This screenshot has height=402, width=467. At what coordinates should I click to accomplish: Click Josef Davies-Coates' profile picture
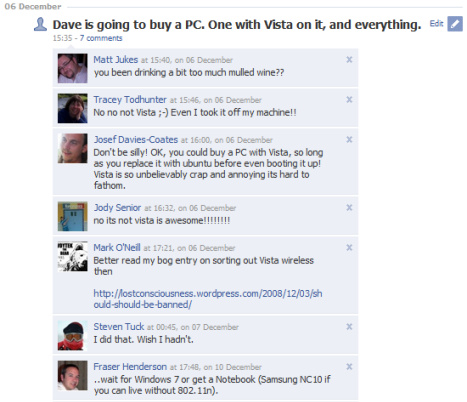coord(73,148)
